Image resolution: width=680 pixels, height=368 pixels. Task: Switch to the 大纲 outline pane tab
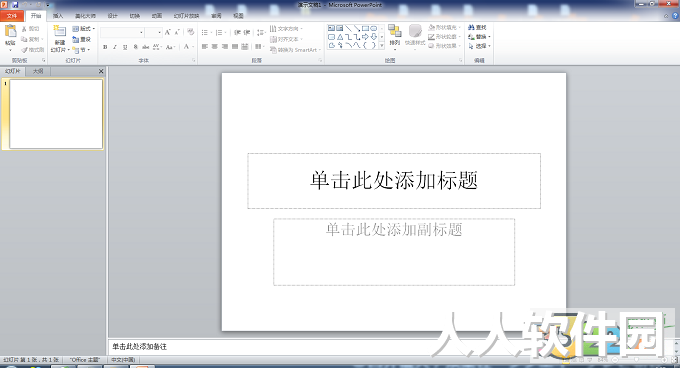[38, 71]
